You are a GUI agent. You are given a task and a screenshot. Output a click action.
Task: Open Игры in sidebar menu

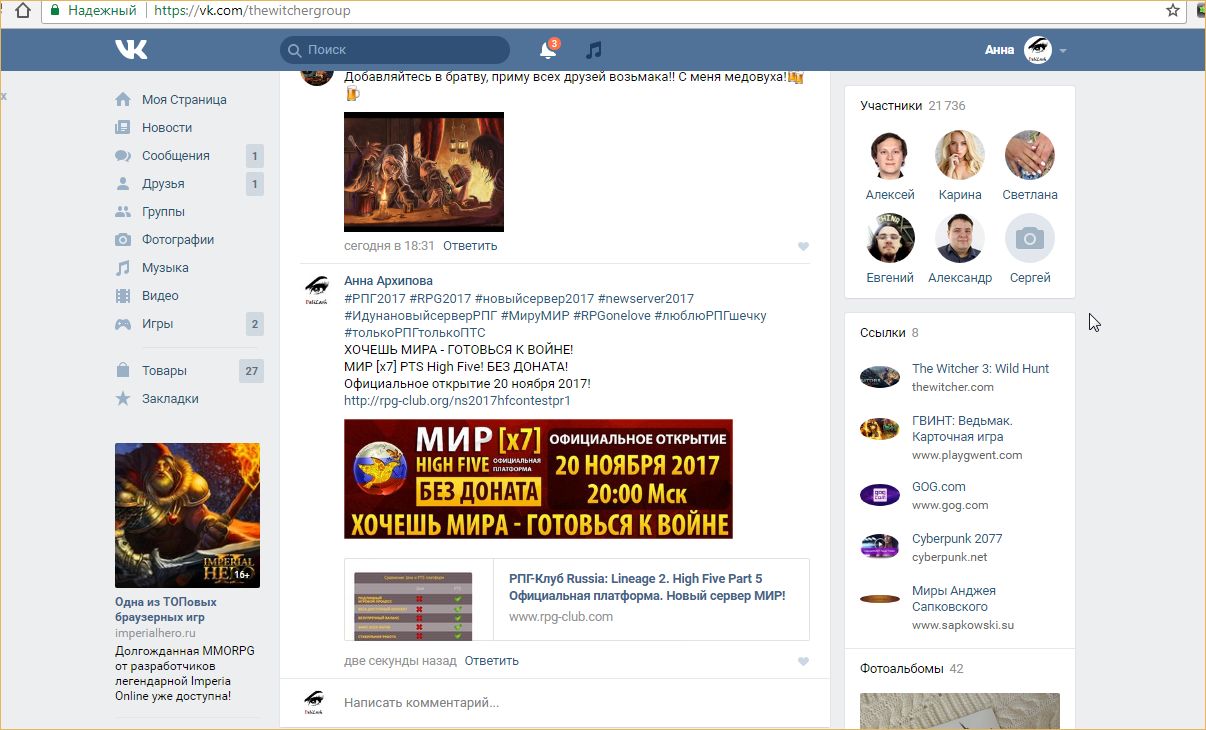tap(157, 324)
